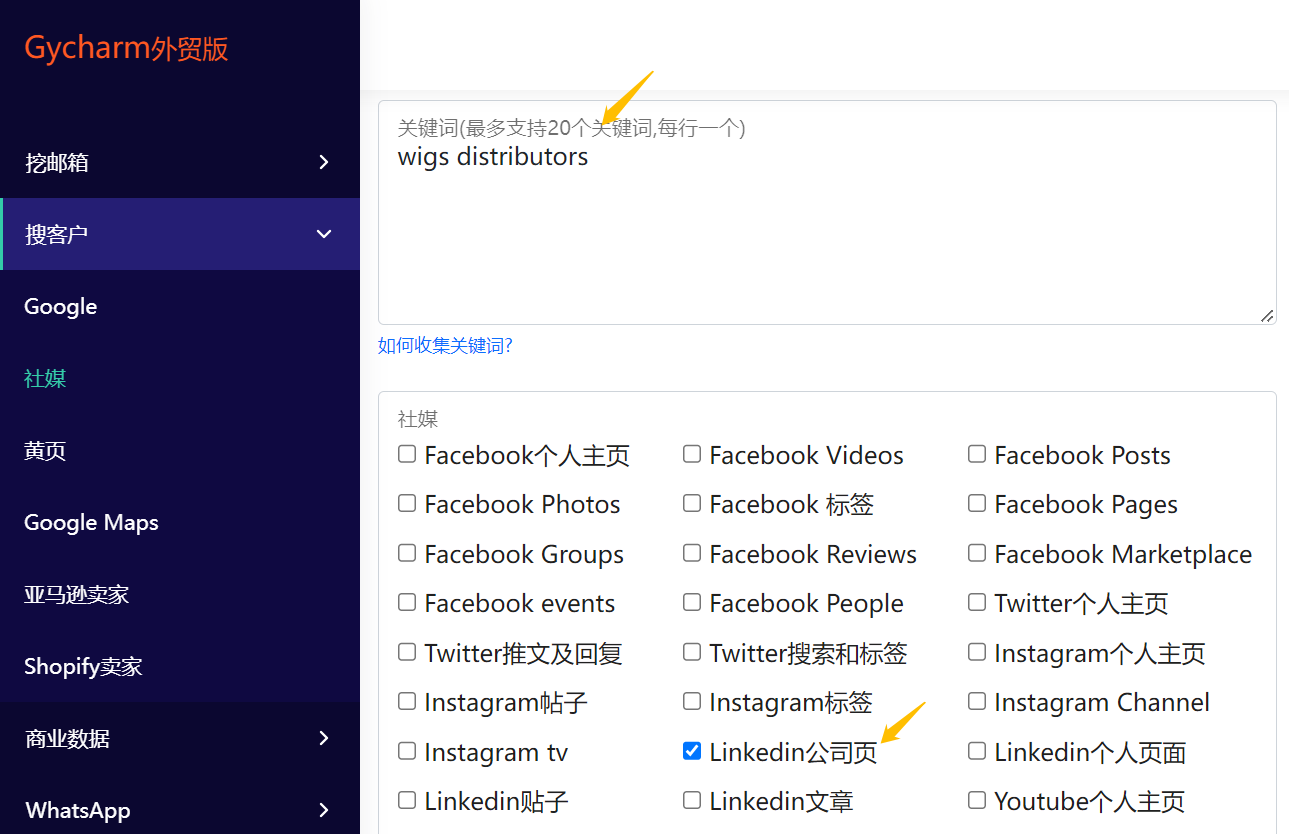Open the Google search submenu item
Image resolution: width=1289 pixels, height=834 pixels.
pos(61,306)
